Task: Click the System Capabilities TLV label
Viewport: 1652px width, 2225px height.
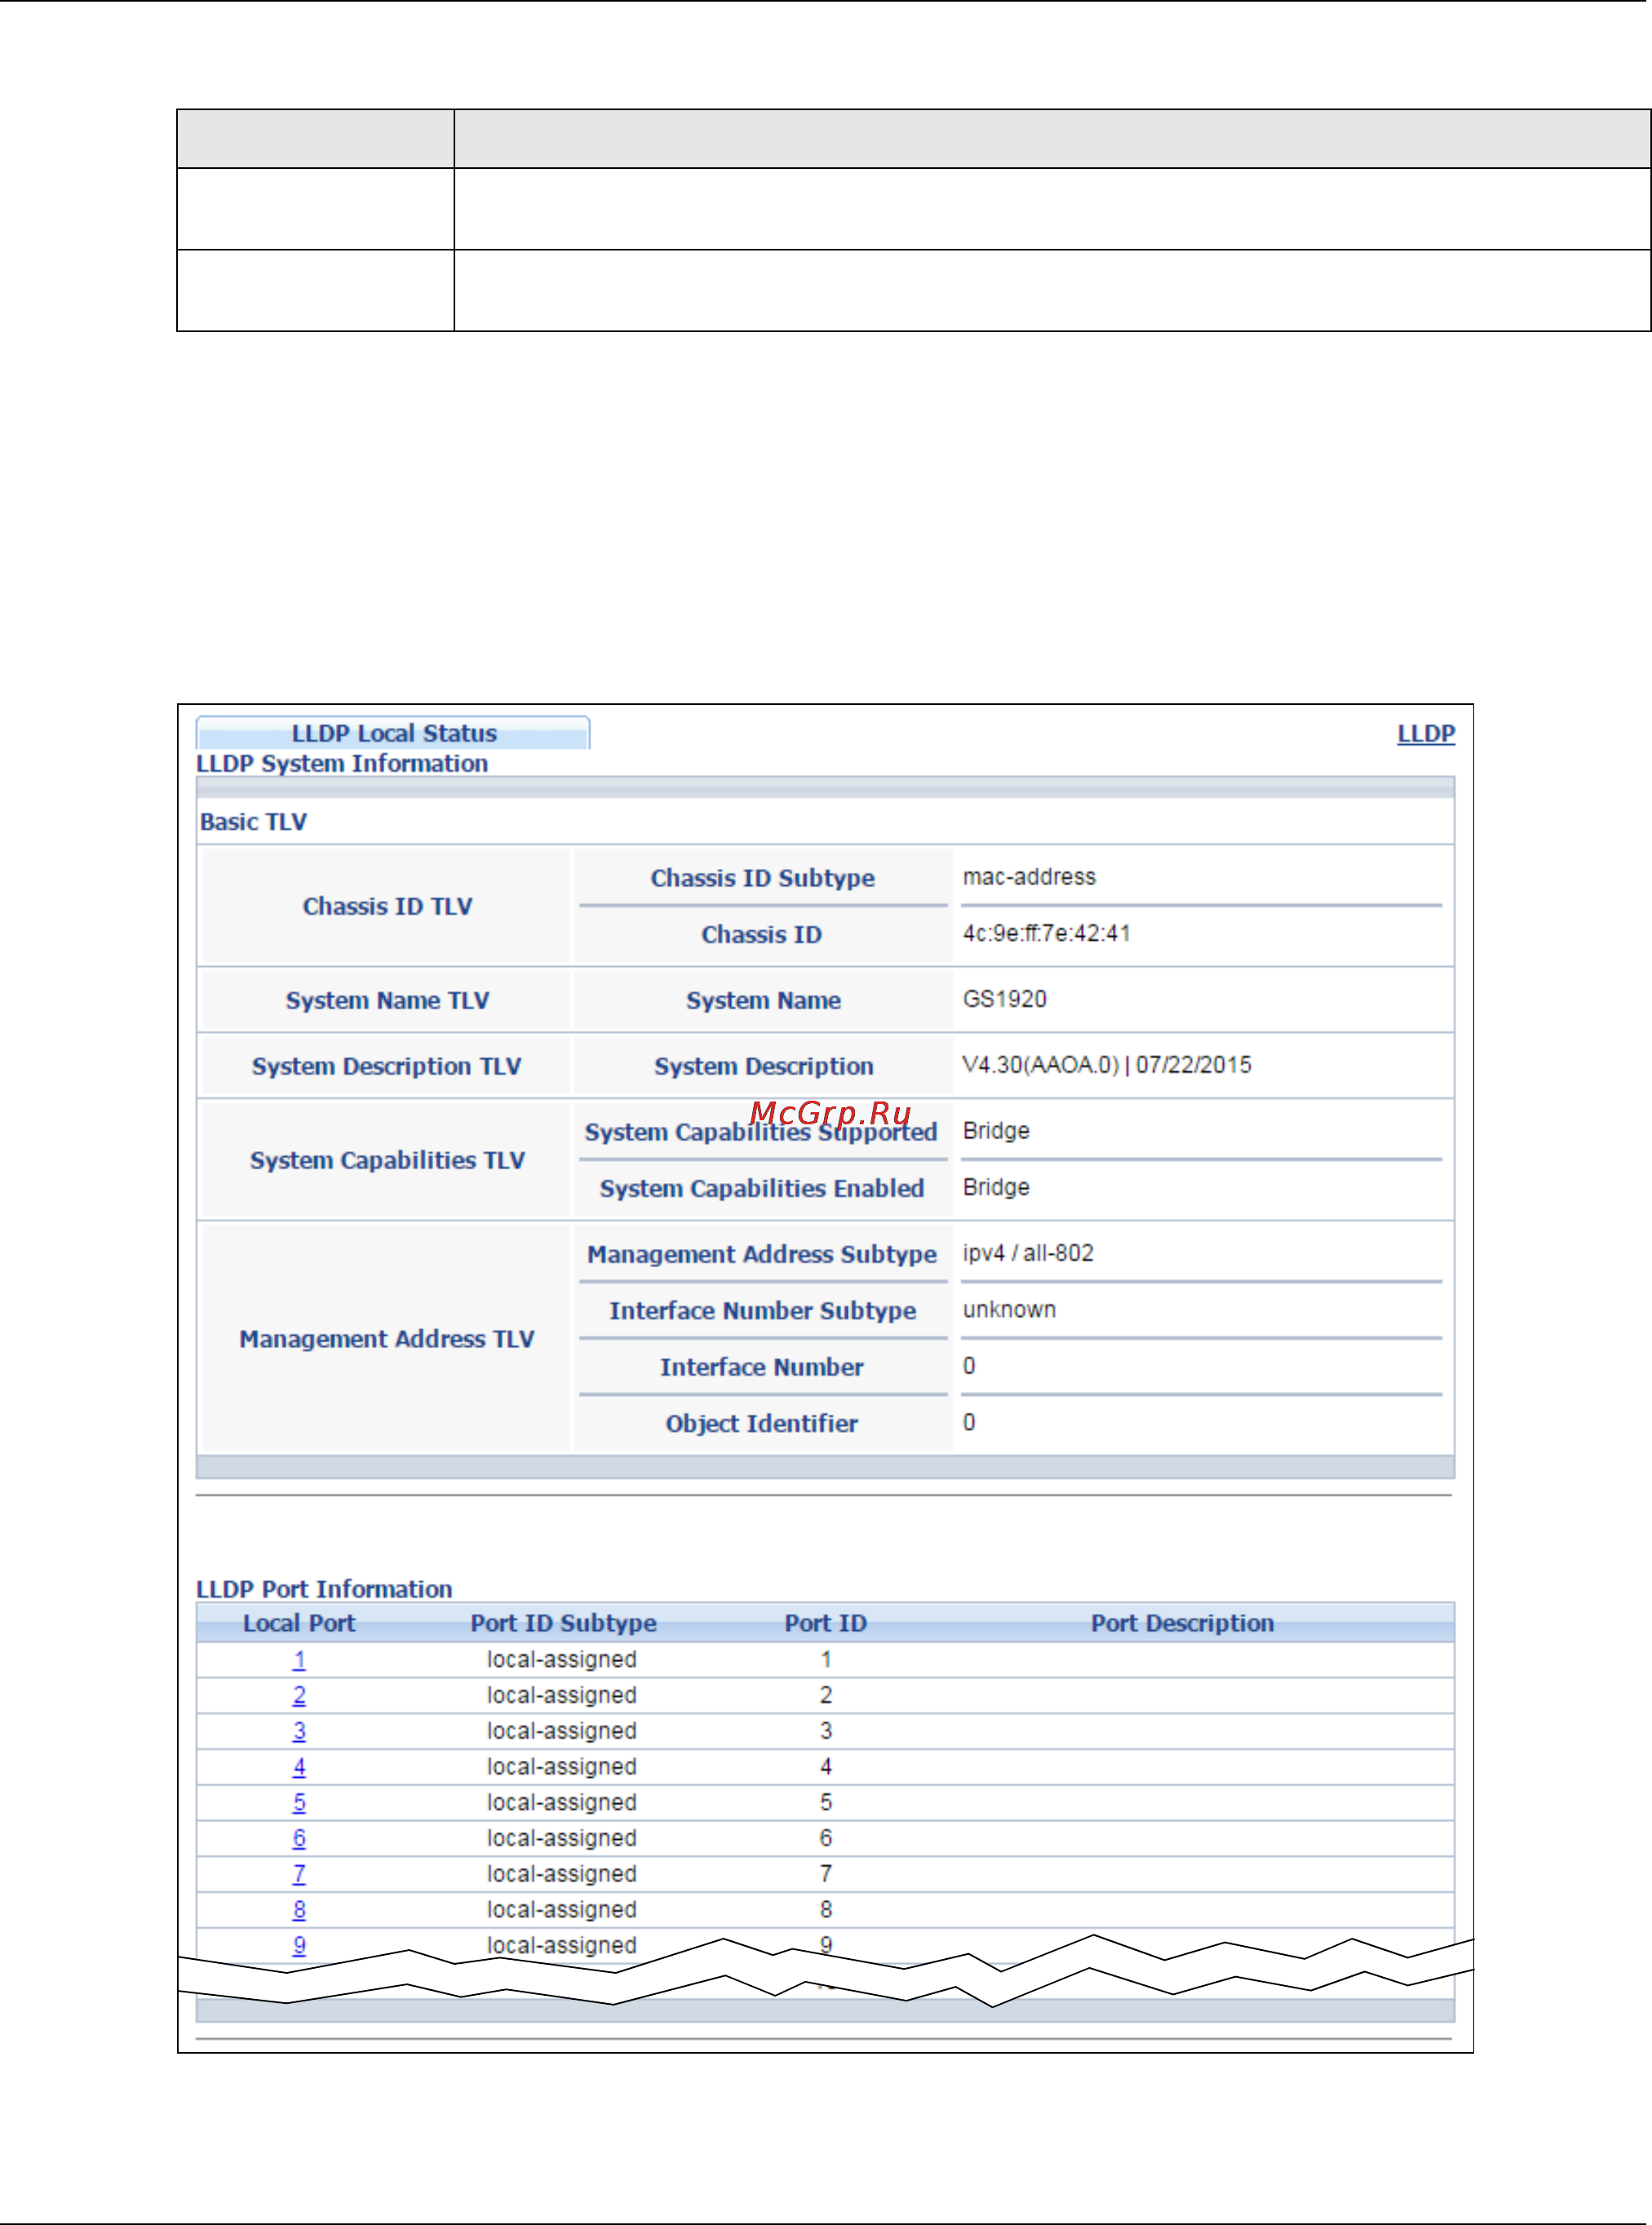Action: 387,1160
